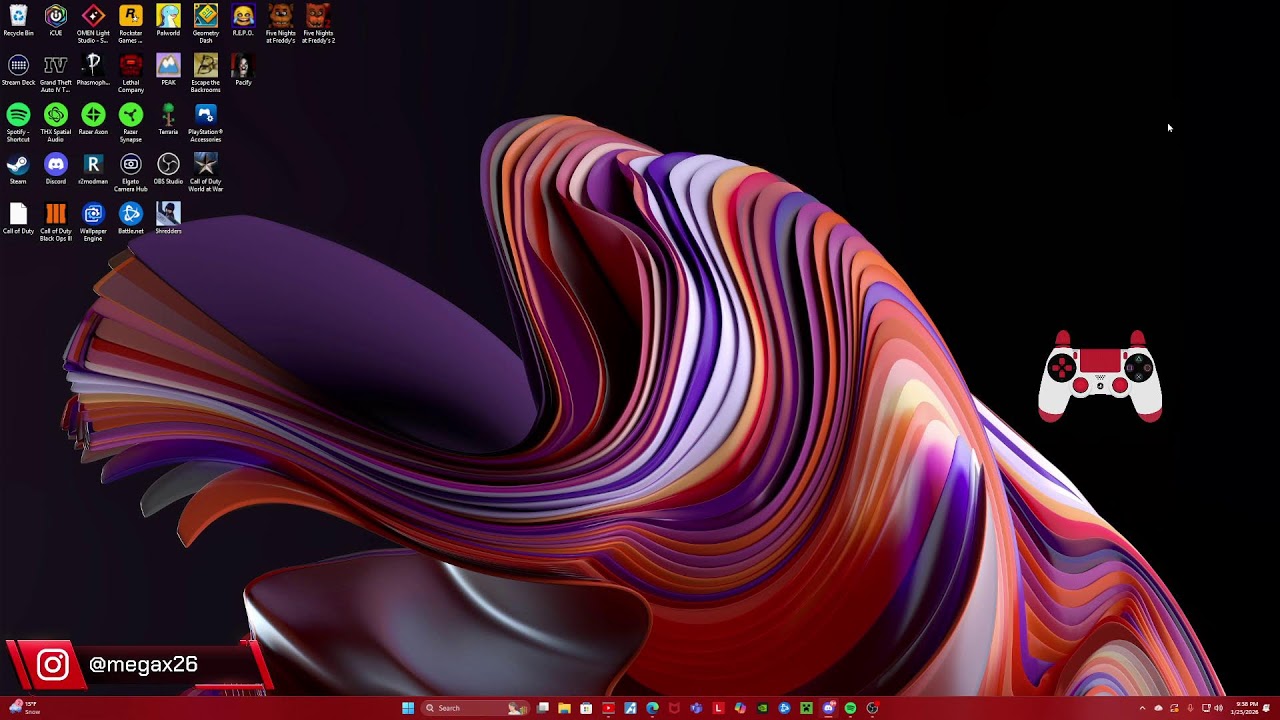Open the OneDrive cloud tray icon

tap(1158, 708)
